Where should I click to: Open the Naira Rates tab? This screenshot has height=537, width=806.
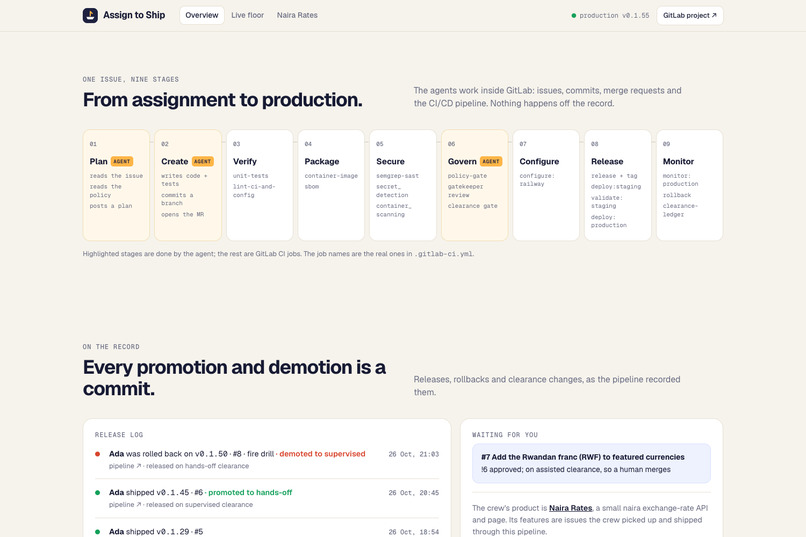[x=297, y=15]
